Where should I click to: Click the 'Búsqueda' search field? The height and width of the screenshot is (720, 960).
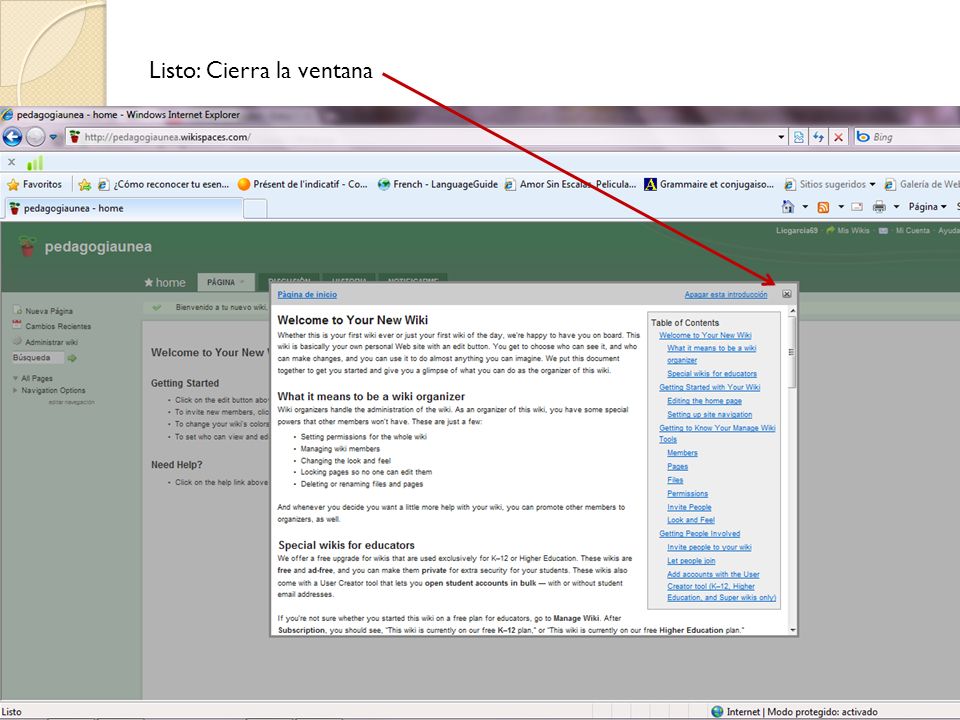[x=38, y=358]
